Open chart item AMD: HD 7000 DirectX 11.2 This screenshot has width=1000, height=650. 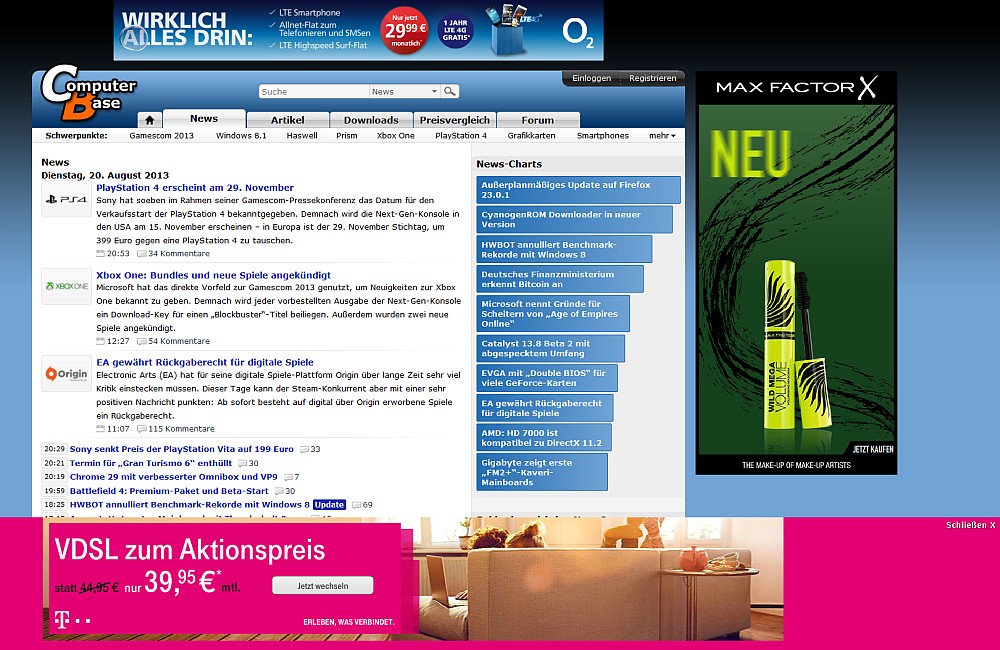544,438
